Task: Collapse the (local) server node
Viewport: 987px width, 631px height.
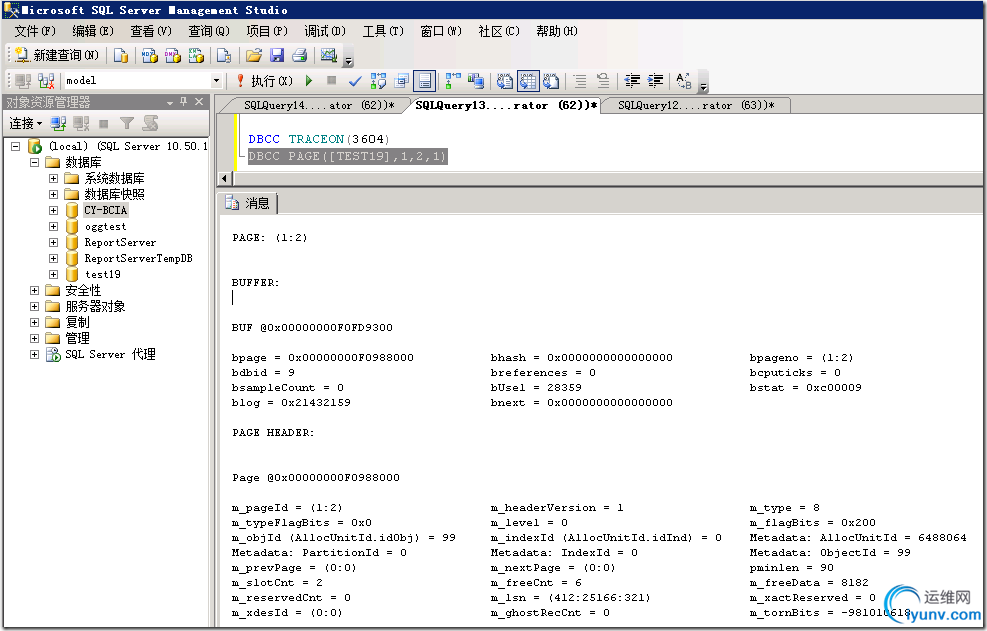Action: point(16,146)
